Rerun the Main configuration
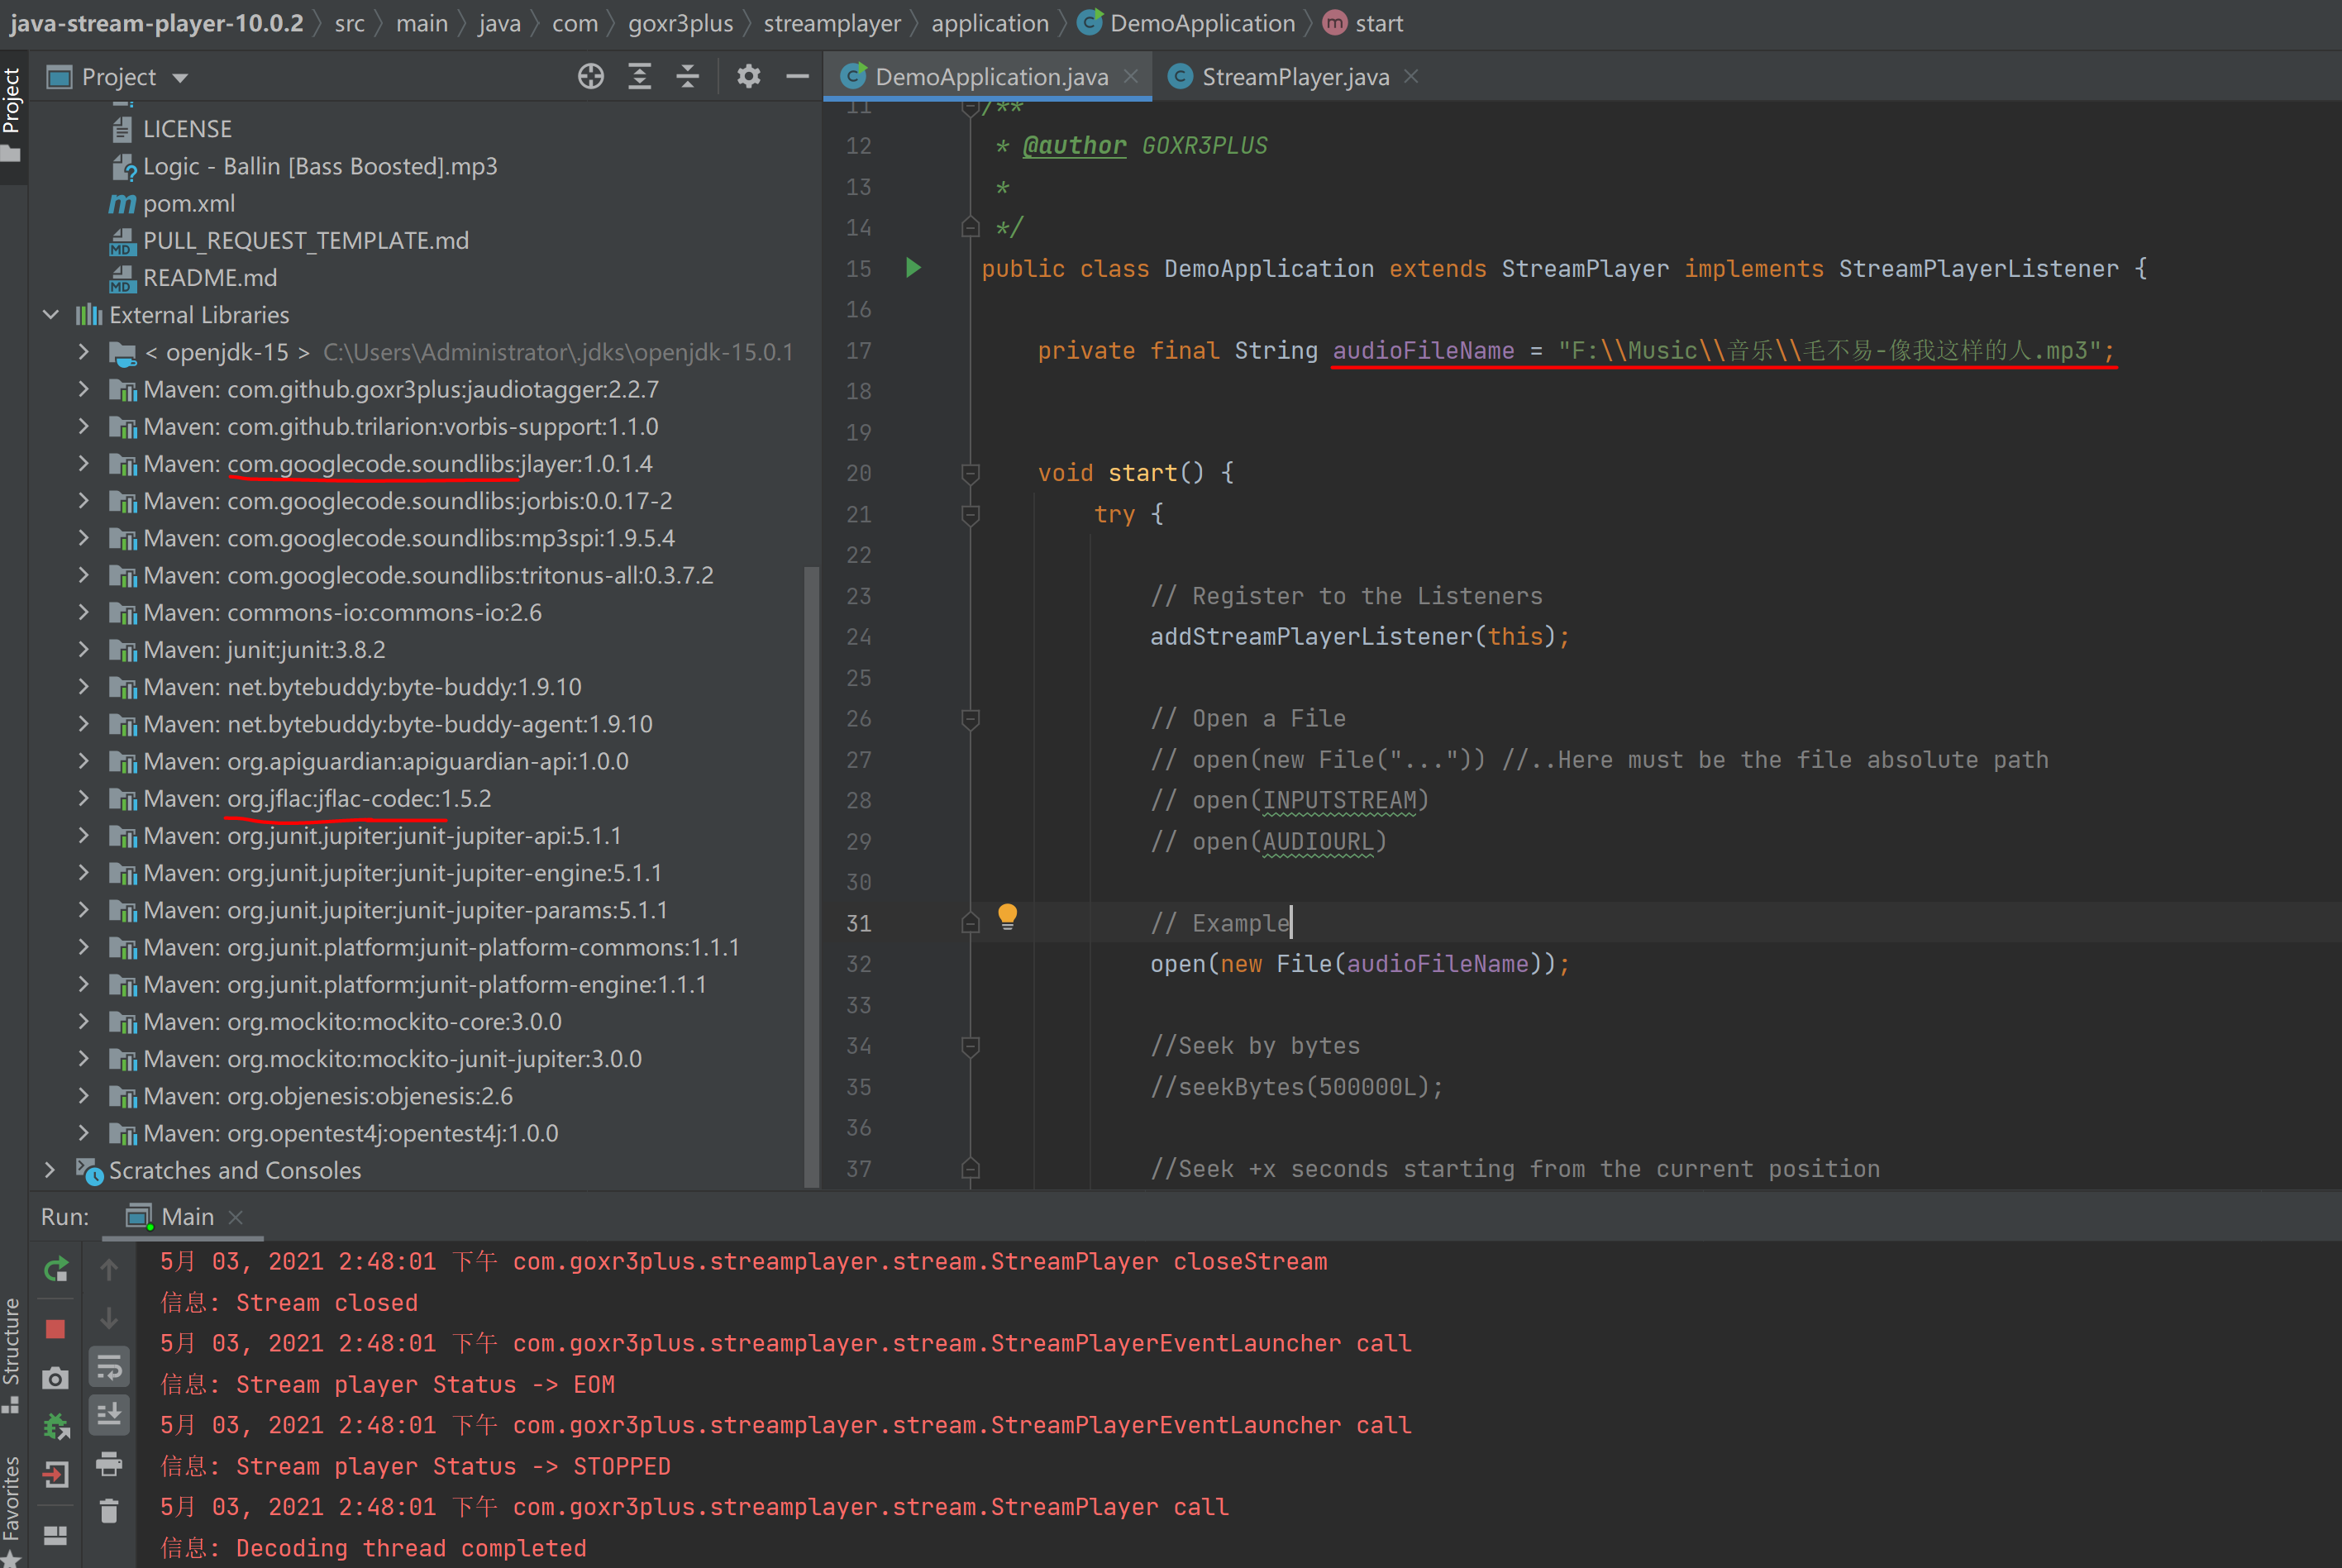Screen dimensions: 2342x1568 tap(55, 1270)
